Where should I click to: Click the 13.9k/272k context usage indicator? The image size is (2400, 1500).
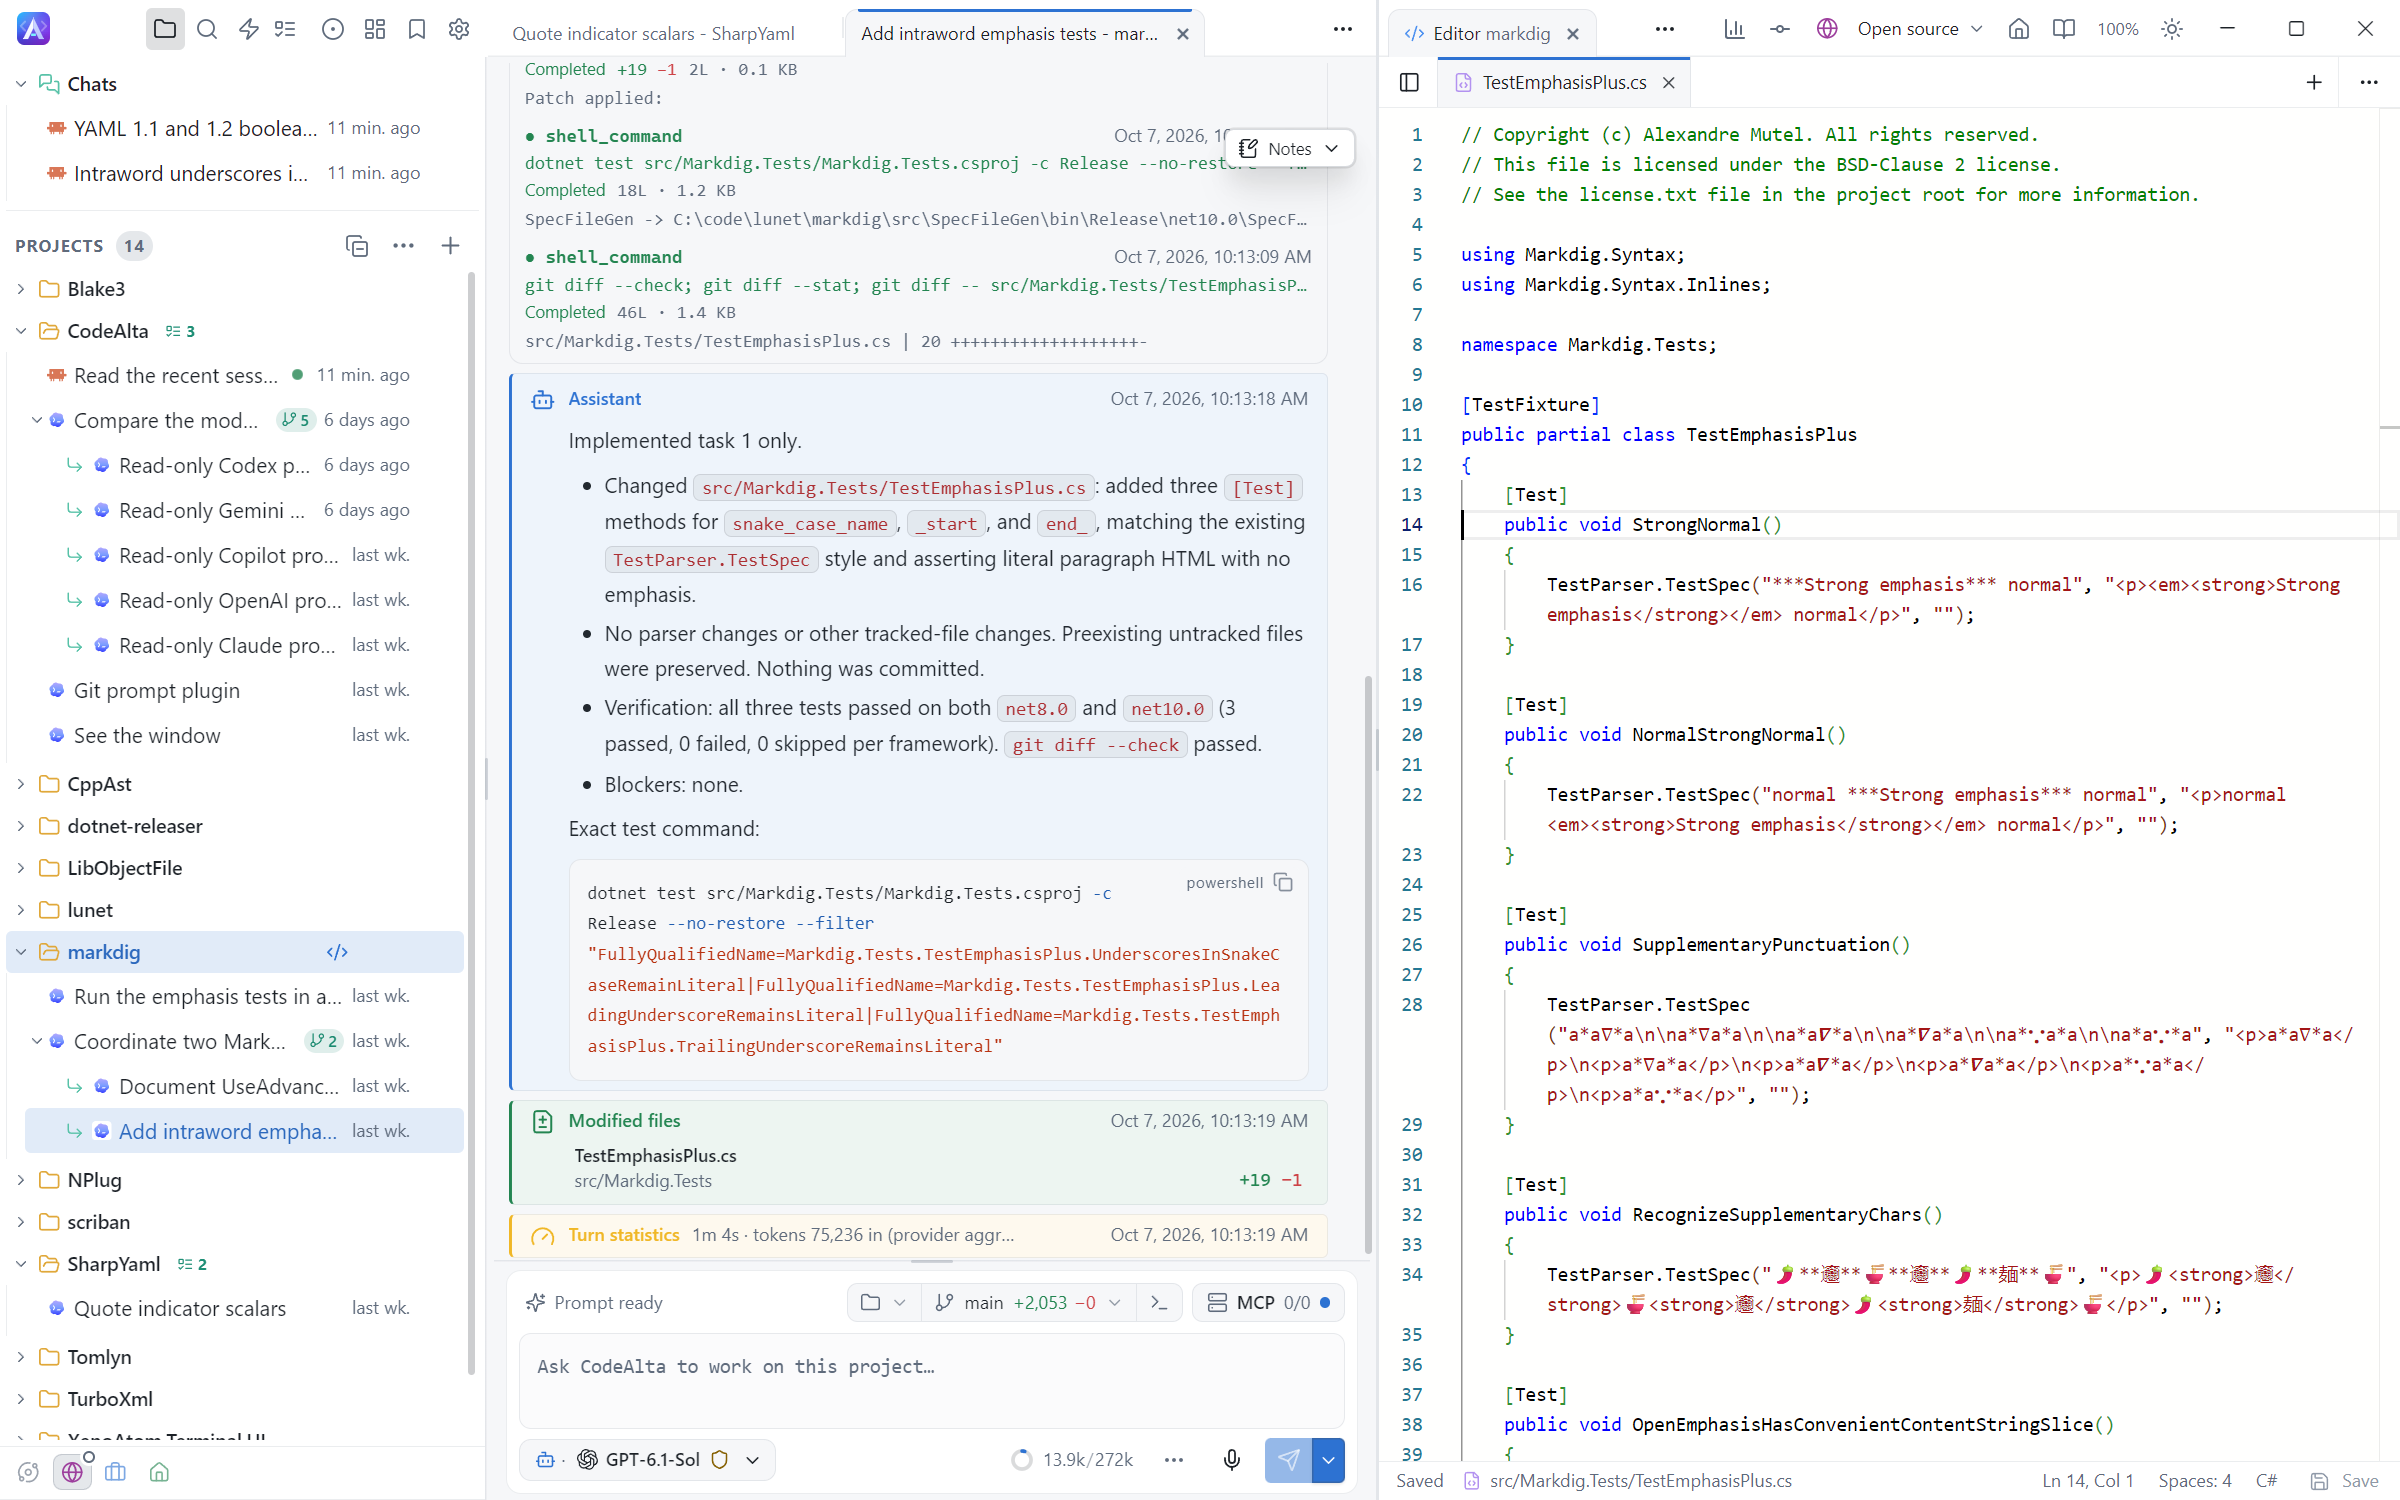(1072, 1460)
